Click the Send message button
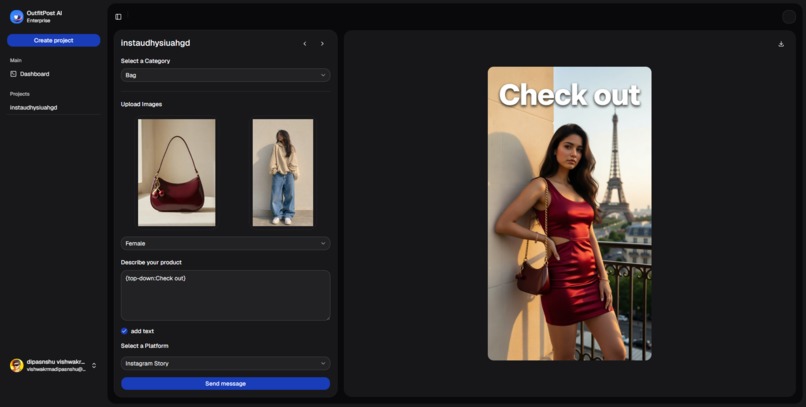 pyautogui.click(x=225, y=384)
